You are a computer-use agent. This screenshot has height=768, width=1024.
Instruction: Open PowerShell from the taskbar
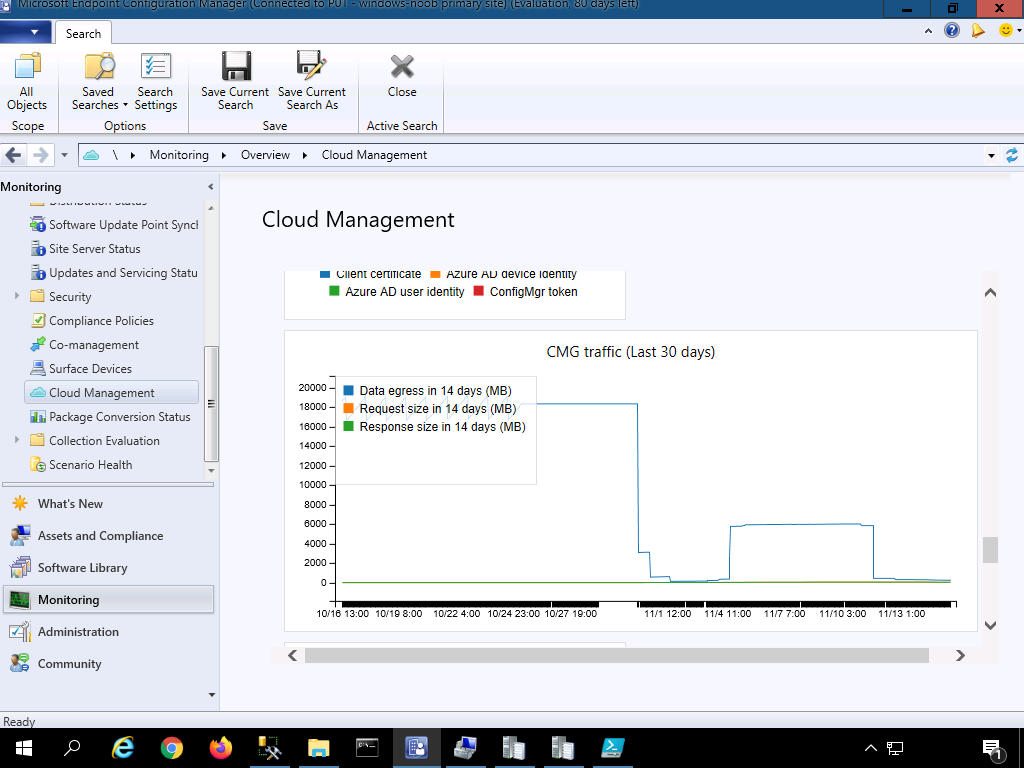[x=613, y=748]
